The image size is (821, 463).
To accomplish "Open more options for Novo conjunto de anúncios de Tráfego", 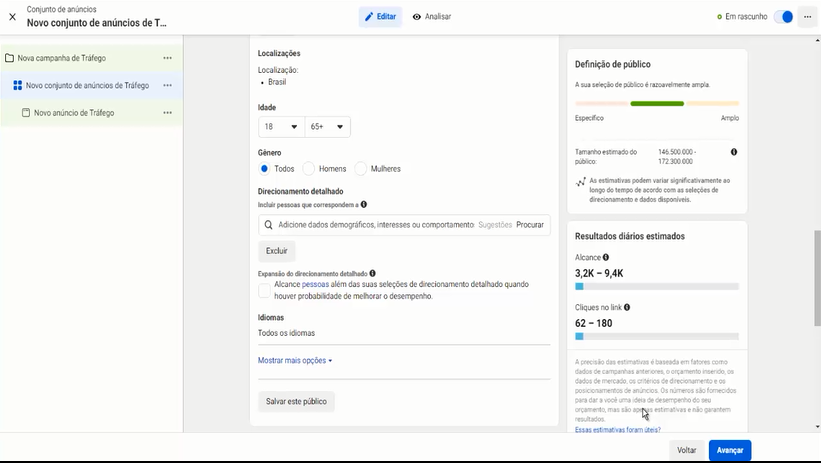I will pyautogui.click(x=168, y=85).
